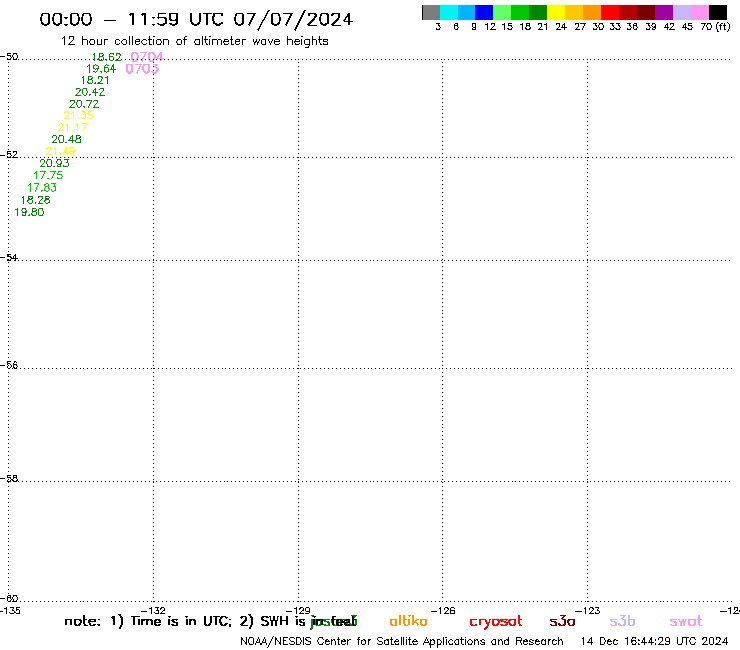Image resolution: width=740 pixels, height=650 pixels.
Task: Click the gray swatch in the color bar
Action: click(431, 12)
